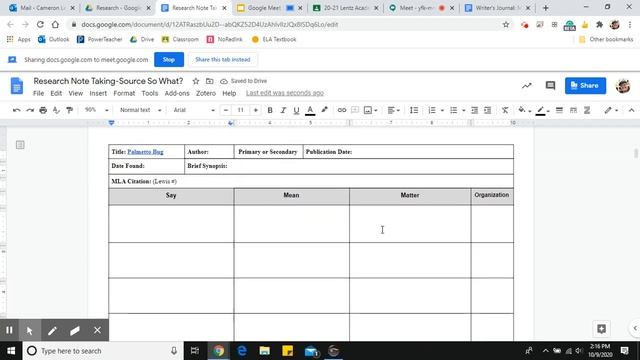Viewport: 640px width, 360px height.
Task: Pause the screen recording
Action: (9, 330)
